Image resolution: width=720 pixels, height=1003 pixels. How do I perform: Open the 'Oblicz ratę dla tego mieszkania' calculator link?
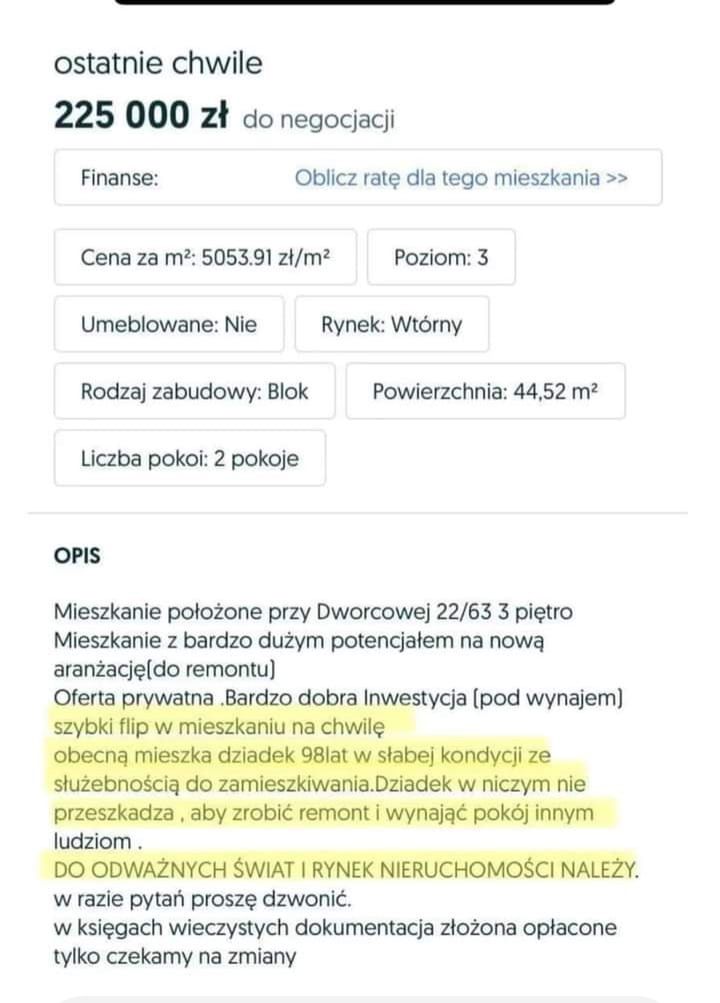click(459, 177)
